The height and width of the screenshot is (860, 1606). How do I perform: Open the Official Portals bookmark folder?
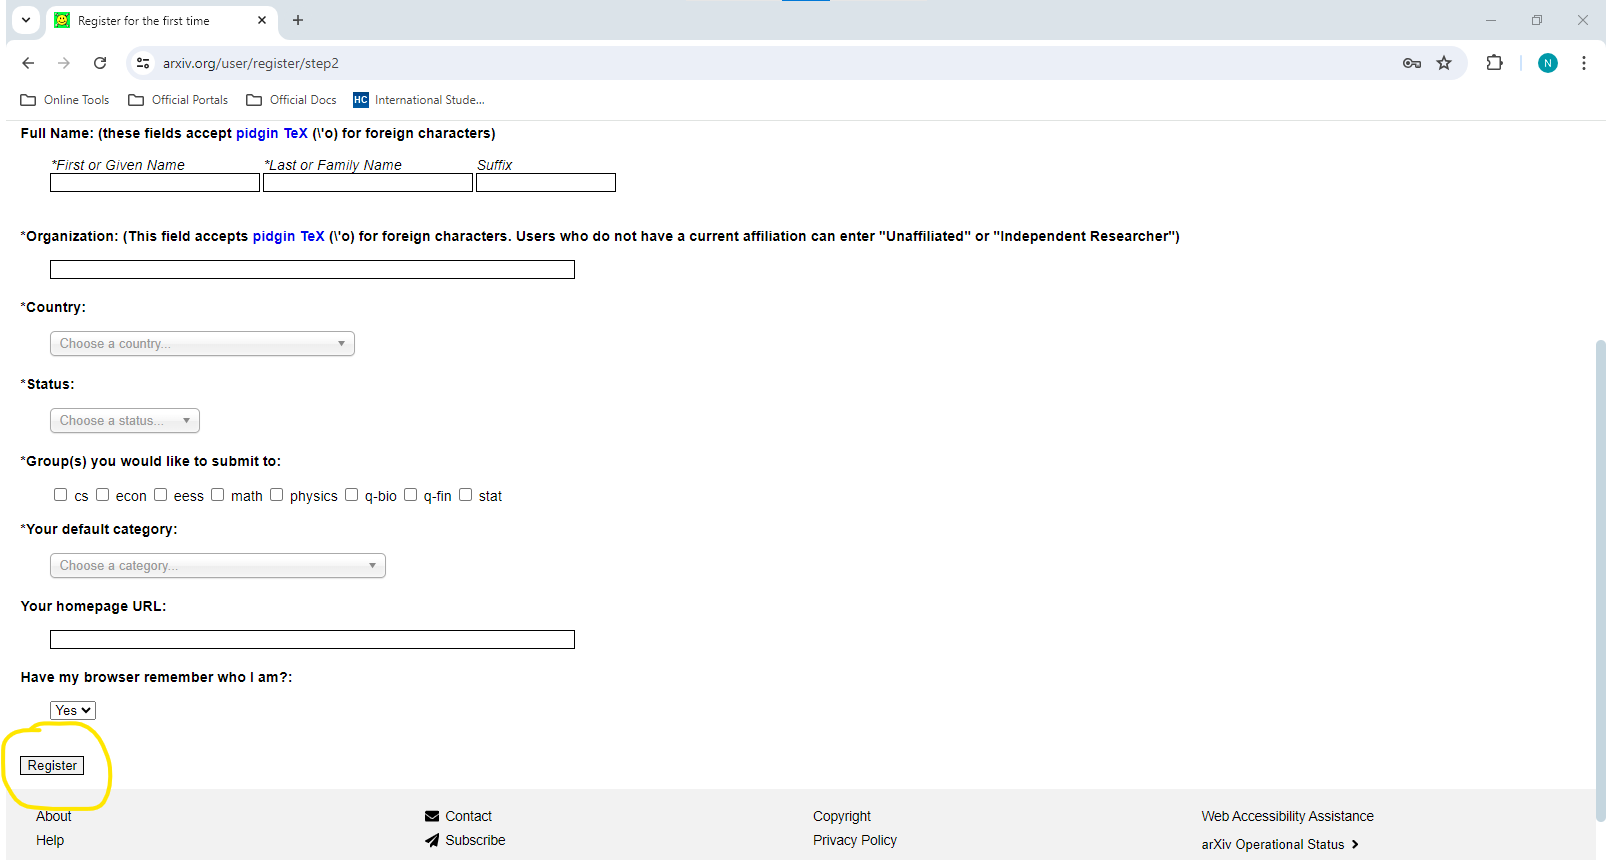pos(178,100)
